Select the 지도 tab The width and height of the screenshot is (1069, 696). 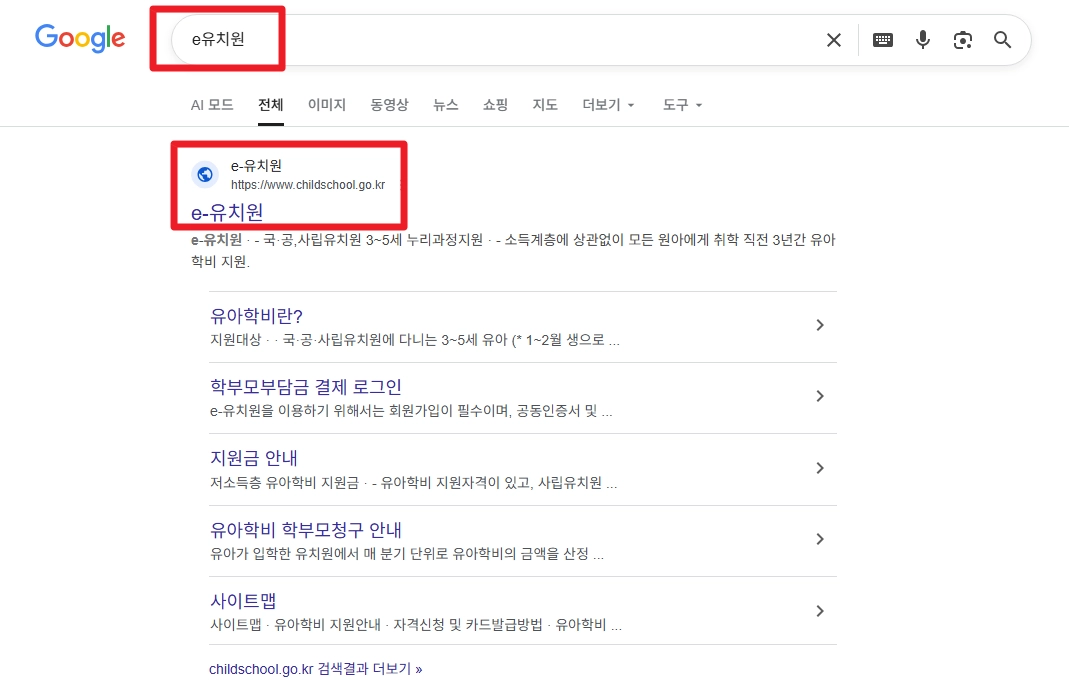click(545, 104)
